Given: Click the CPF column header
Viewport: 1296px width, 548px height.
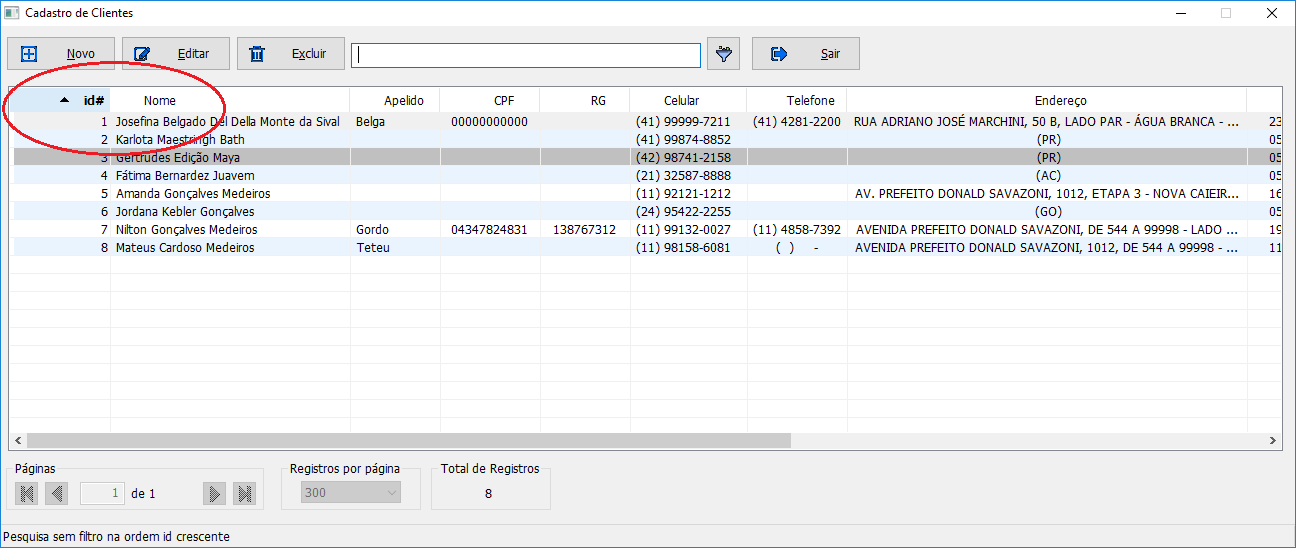Looking at the screenshot, I should (504, 100).
